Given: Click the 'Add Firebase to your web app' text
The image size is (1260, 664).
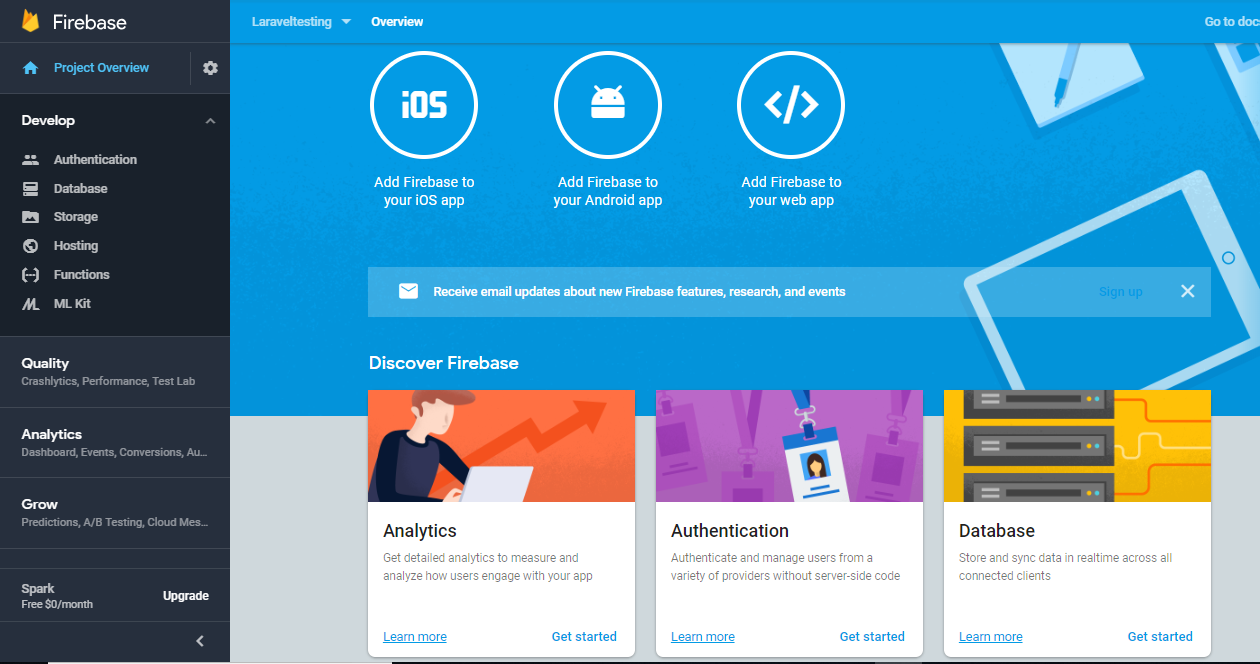Looking at the screenshot, I should tap(791, 191).
